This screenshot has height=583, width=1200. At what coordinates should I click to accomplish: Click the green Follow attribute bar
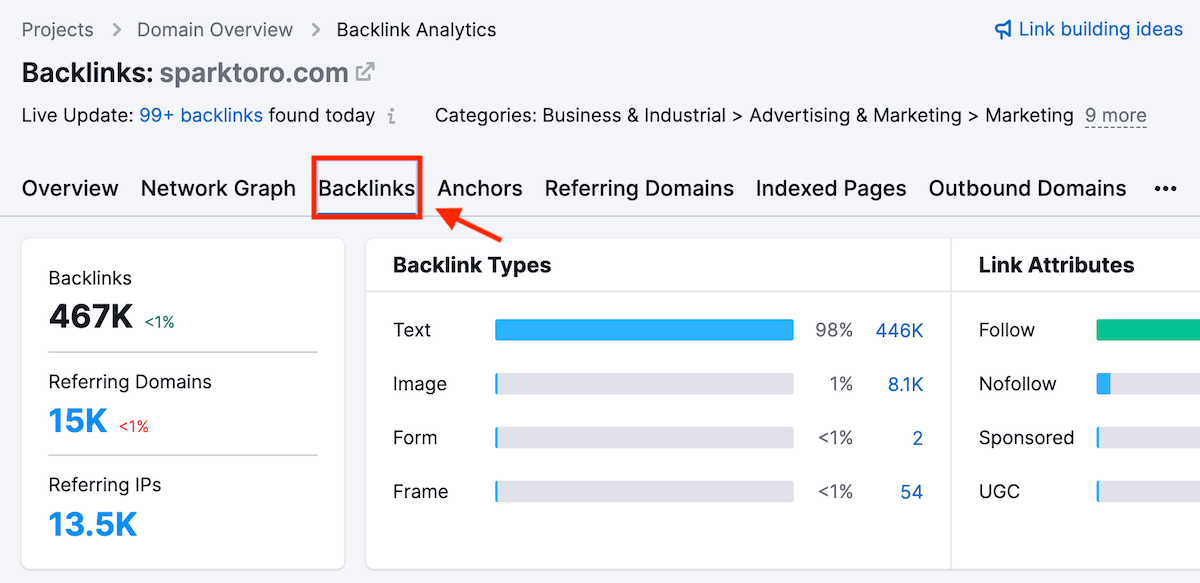[1148, 330]
